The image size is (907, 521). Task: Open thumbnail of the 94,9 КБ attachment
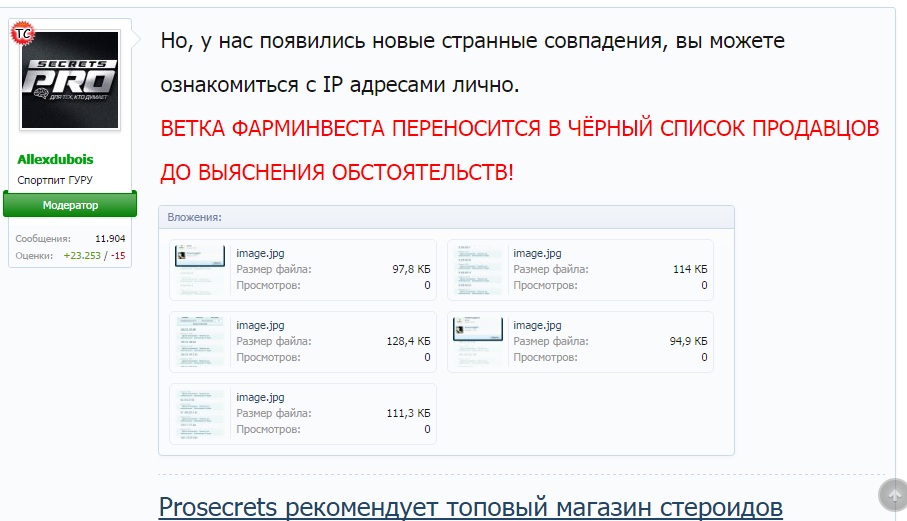(477, 341)
